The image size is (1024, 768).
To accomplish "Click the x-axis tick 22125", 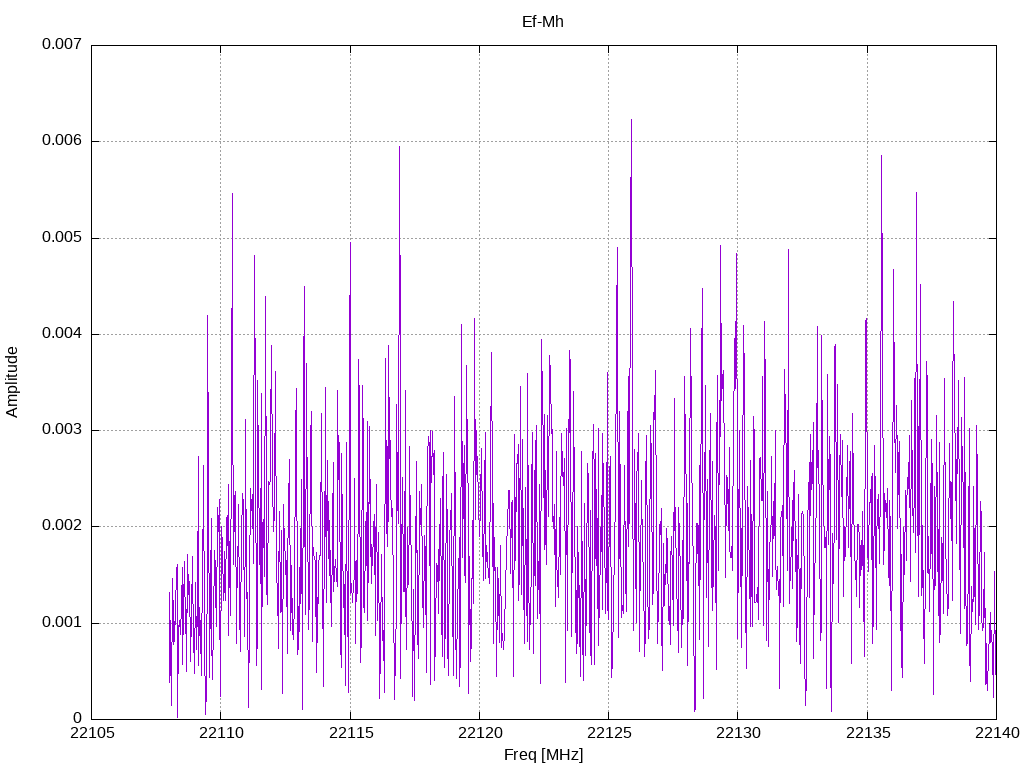I will 609,733.
